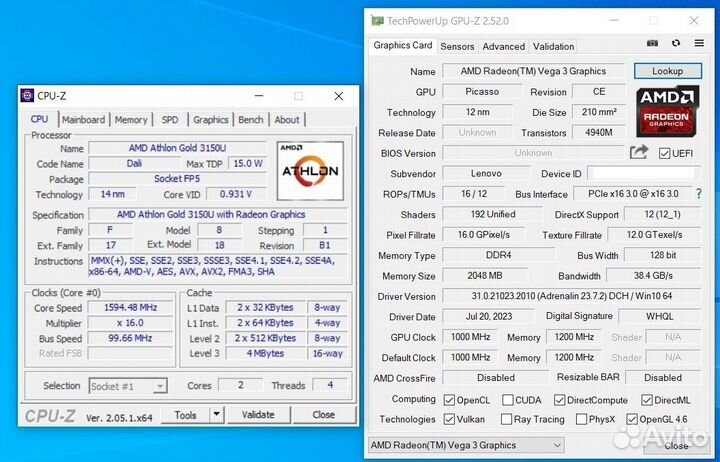
Task: Click the CPU-Z Close button
Action: click(324, 415)
